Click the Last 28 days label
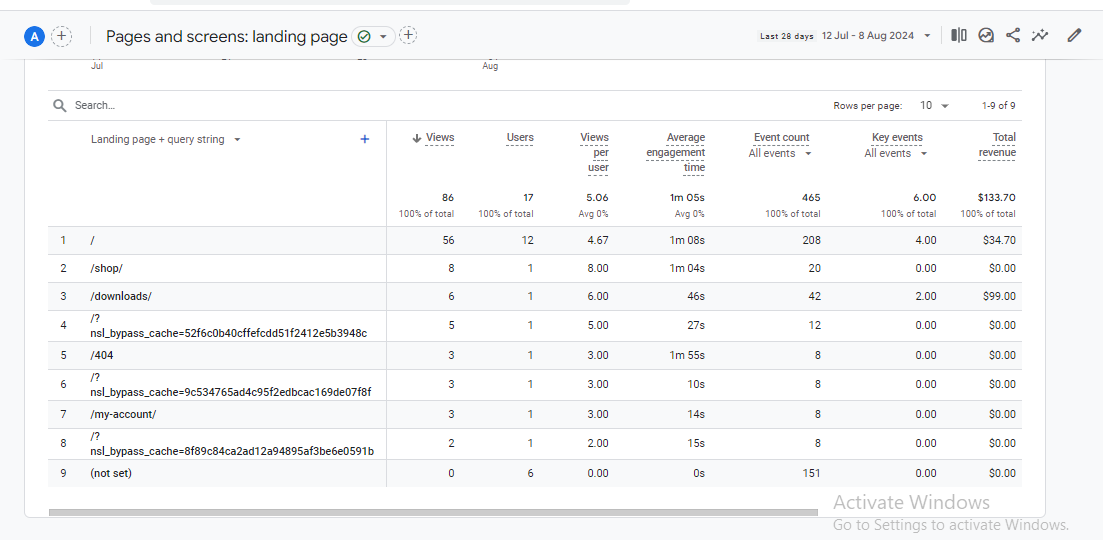Image resolution: width=1103 pixels, height=540 pixels. 786,36
